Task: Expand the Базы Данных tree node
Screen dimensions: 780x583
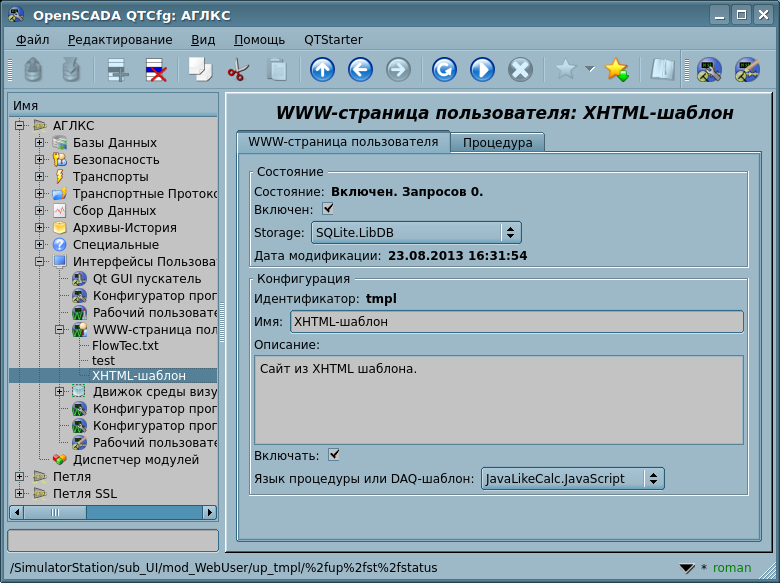Action: [x=40, y=143]
